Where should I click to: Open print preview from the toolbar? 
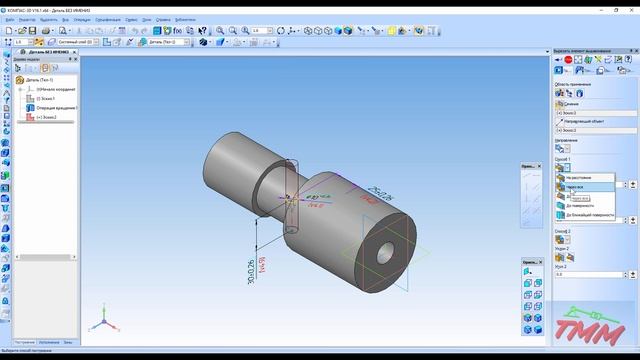click(x=62, y=31)
